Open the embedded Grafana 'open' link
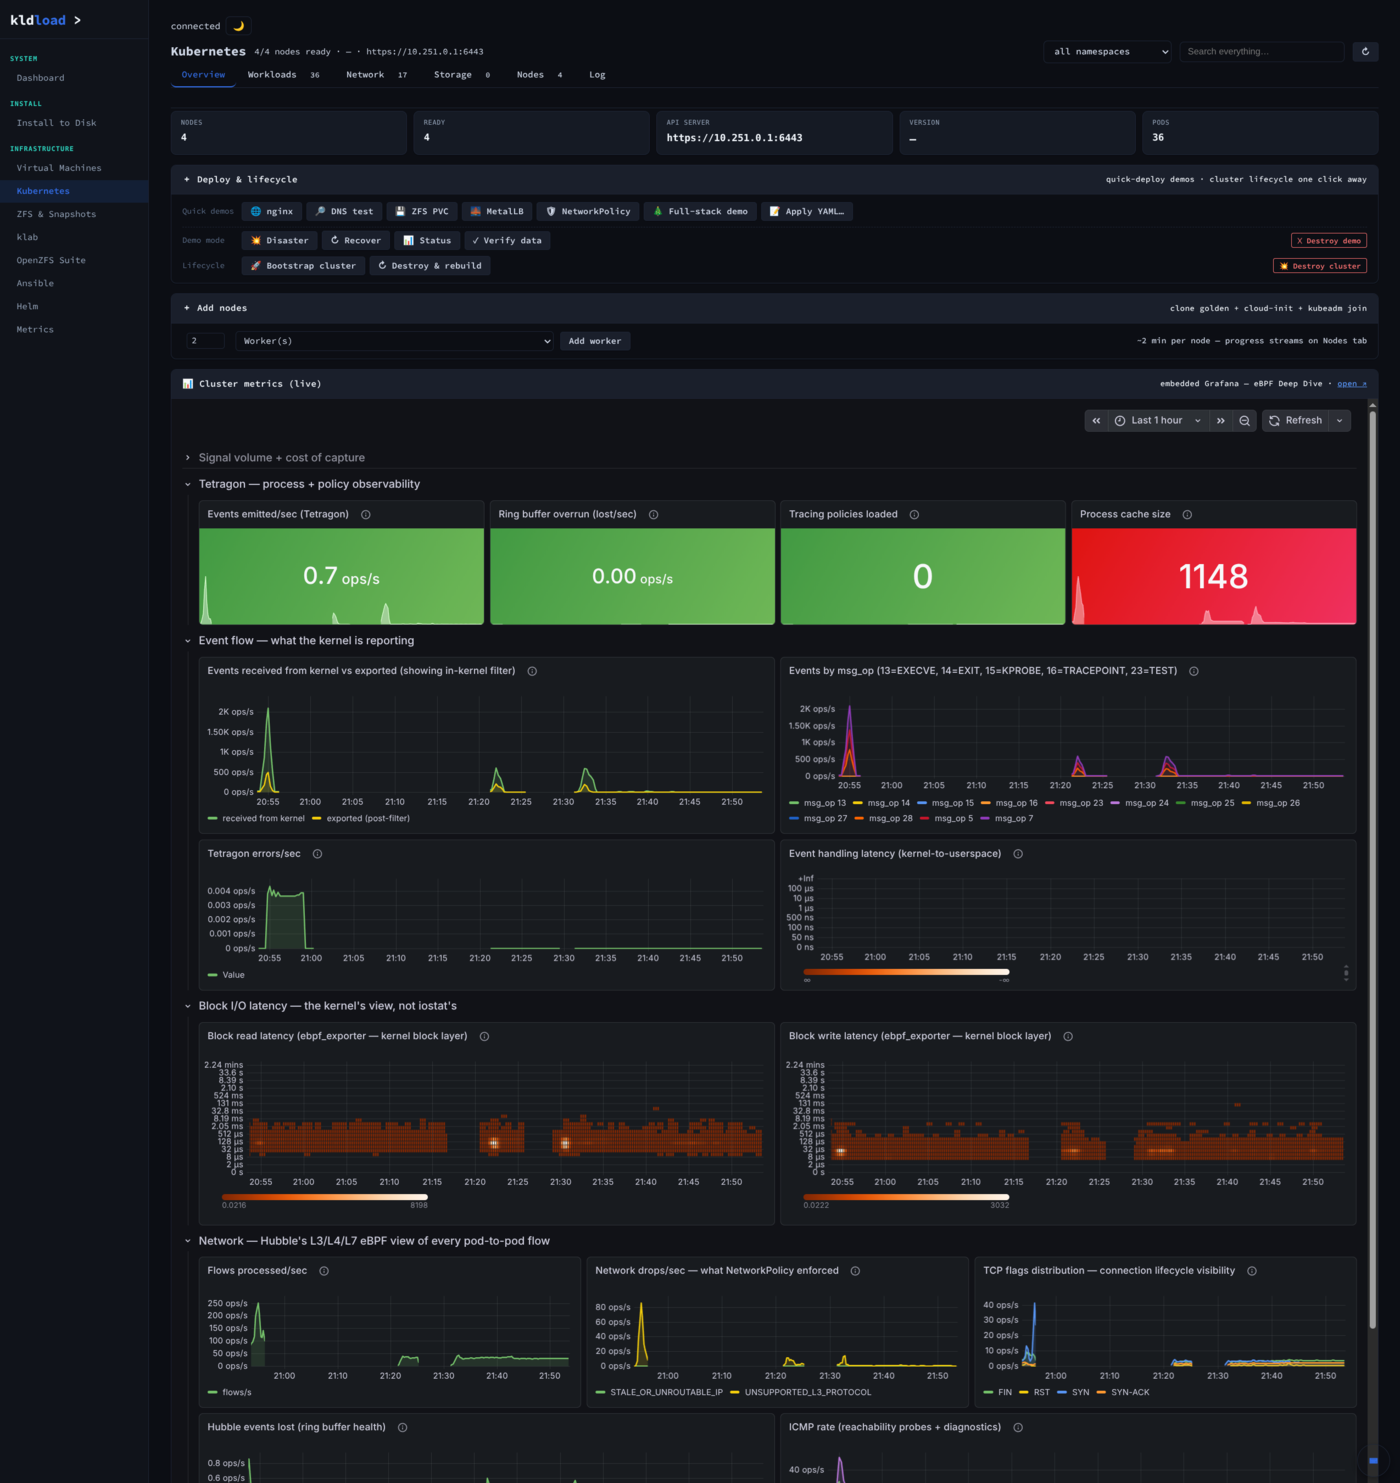This screenshot has width=1400, height=1483. click(x=1351, y=384)
